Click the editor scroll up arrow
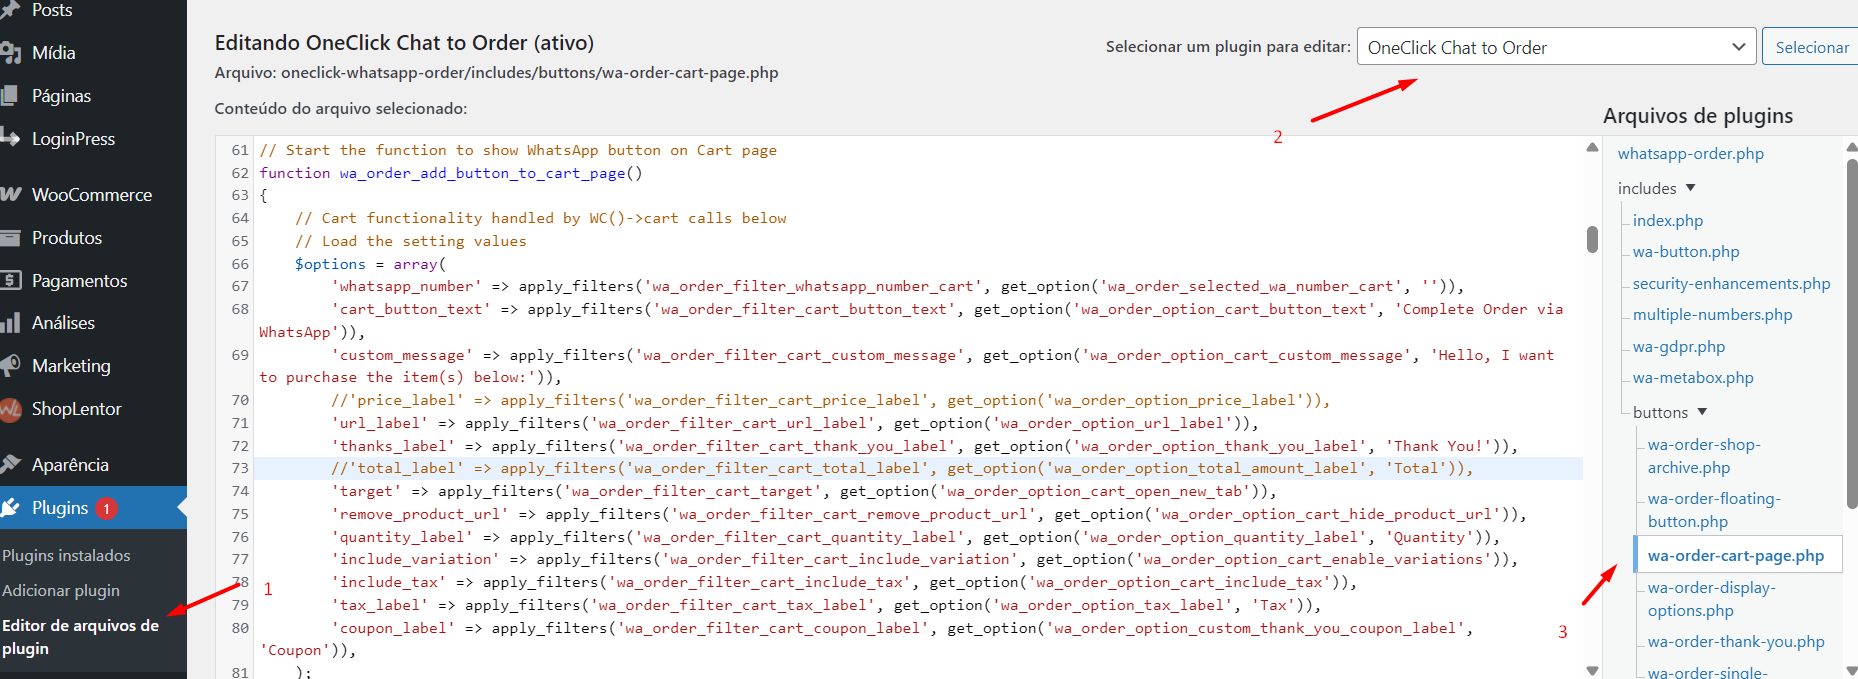 (1592, 148)
